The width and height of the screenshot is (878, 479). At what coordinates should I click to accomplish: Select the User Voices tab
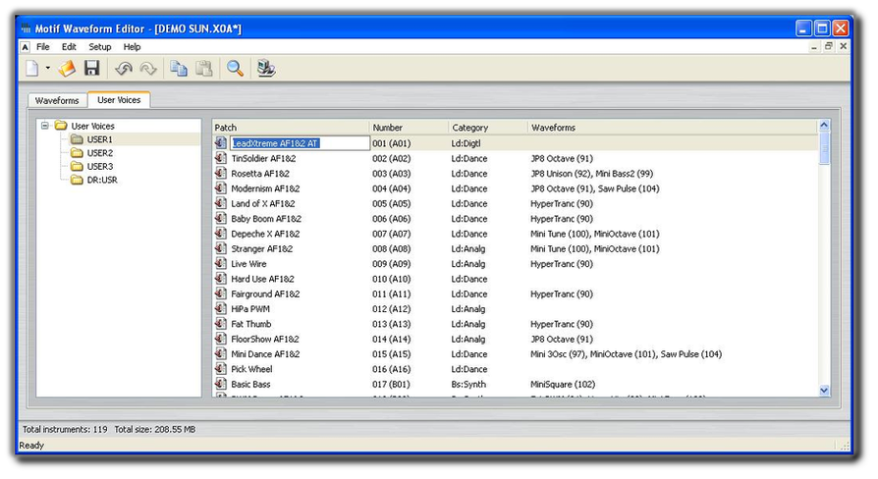point(119,100)
